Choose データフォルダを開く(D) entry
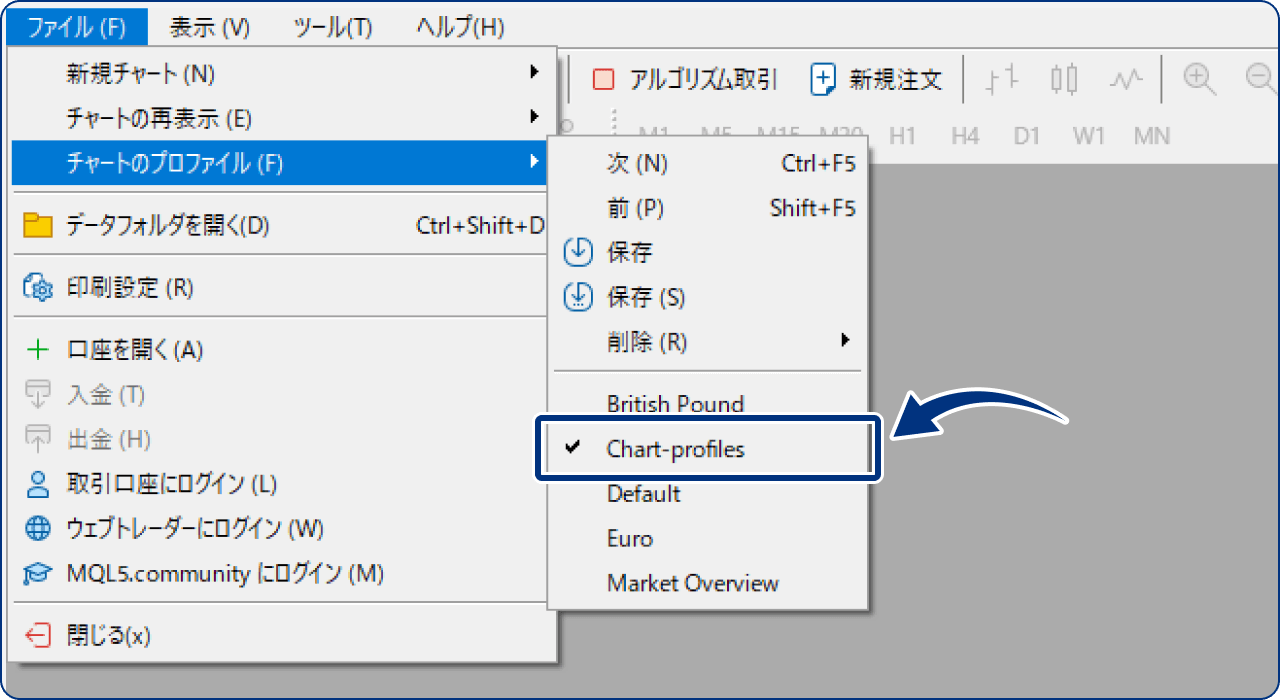Screen dimensions: 1280x700 coord(281,226)
